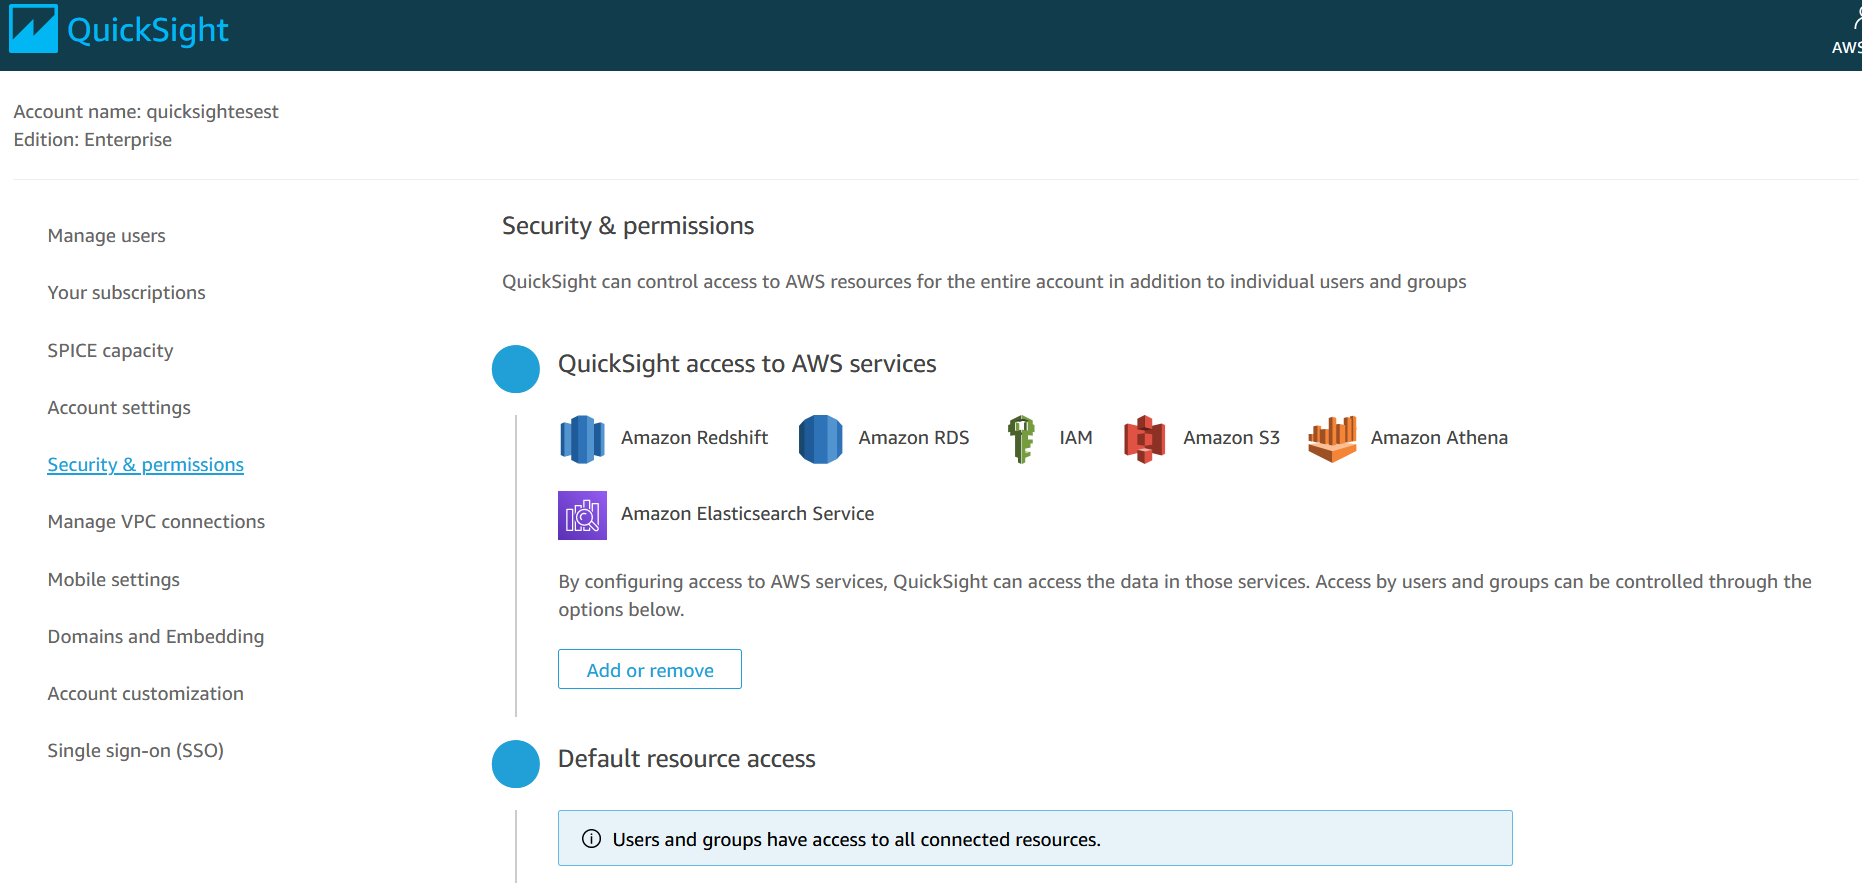
Task: Select Account settings in sidebar
Action: coord(119,408)
